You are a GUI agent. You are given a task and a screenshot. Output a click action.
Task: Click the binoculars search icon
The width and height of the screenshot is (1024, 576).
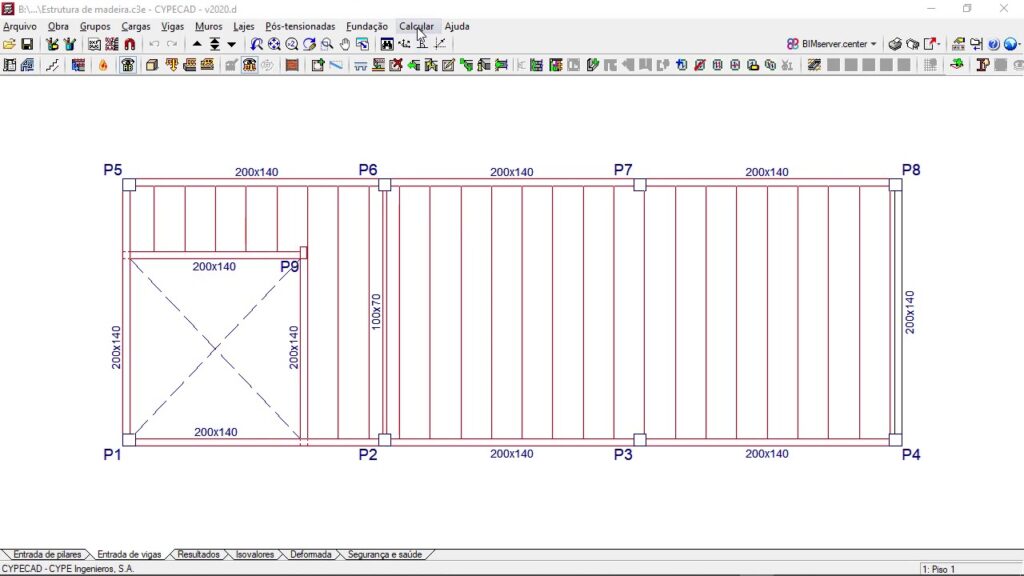click(x=386, y=44)
